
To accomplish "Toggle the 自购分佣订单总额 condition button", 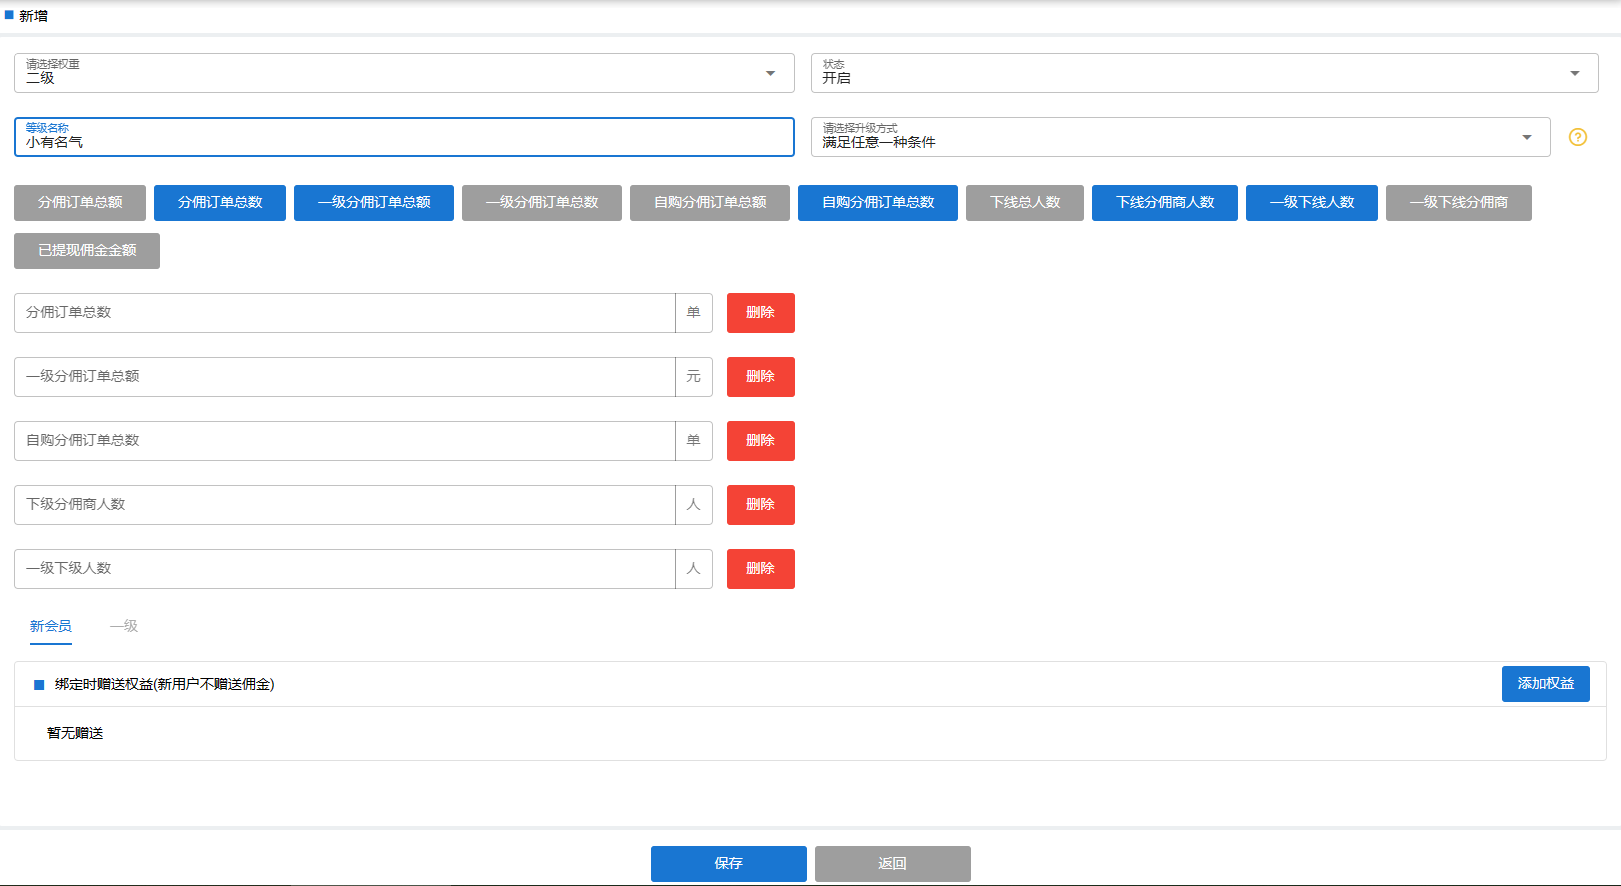I will coord(710,203).
